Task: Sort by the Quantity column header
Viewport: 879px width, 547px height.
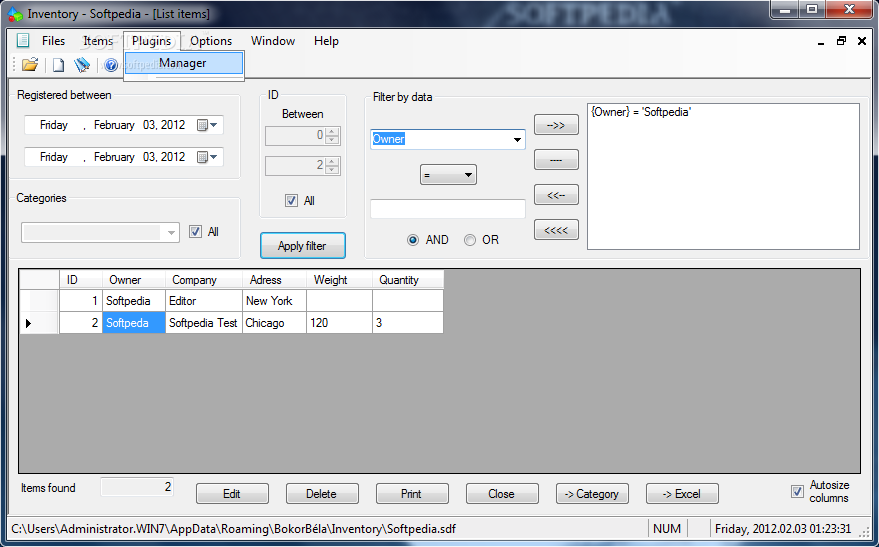Action: pos(408,280)
